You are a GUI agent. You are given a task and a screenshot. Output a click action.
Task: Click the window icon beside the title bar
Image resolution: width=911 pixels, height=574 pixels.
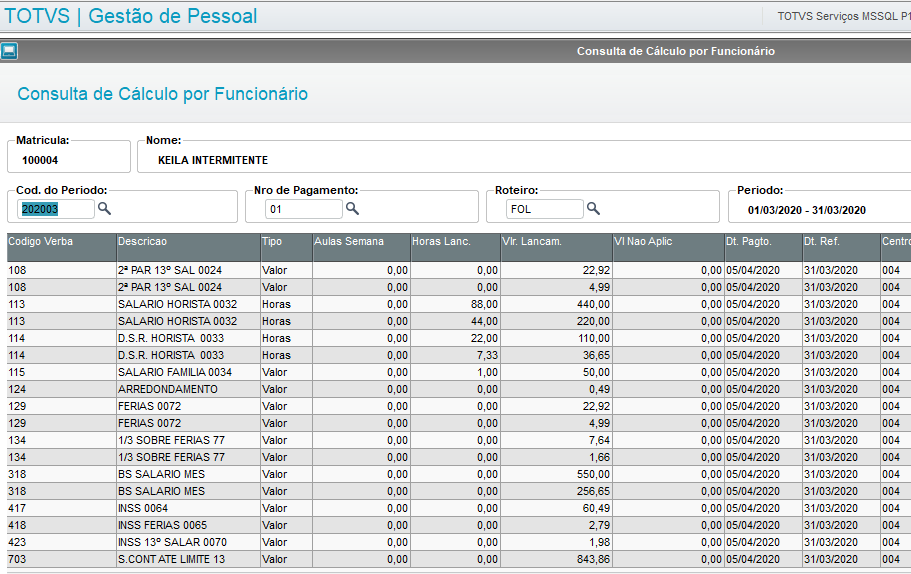tap(9, 51)
